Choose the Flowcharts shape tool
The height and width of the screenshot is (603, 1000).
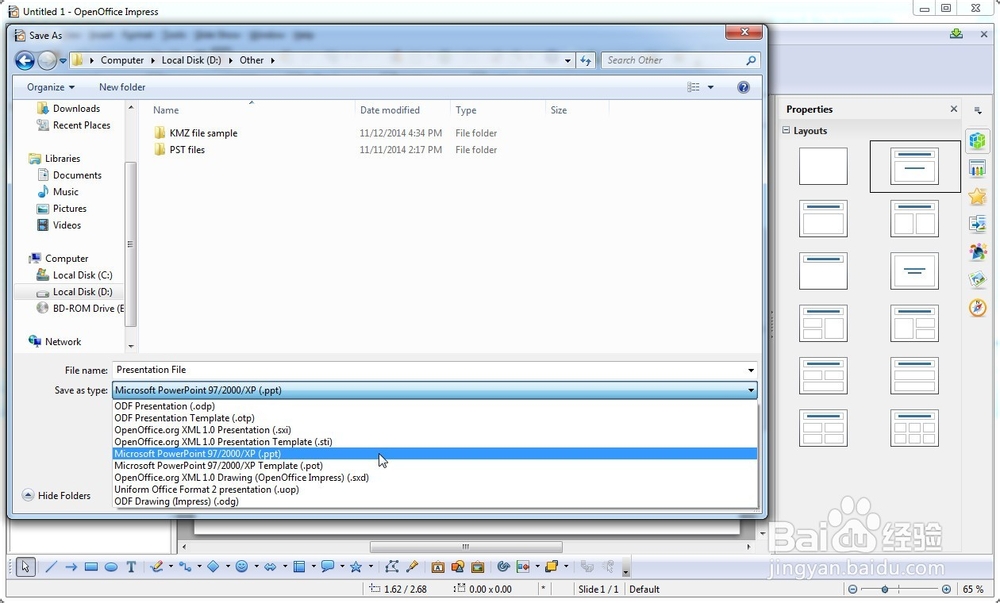[299, 567]
